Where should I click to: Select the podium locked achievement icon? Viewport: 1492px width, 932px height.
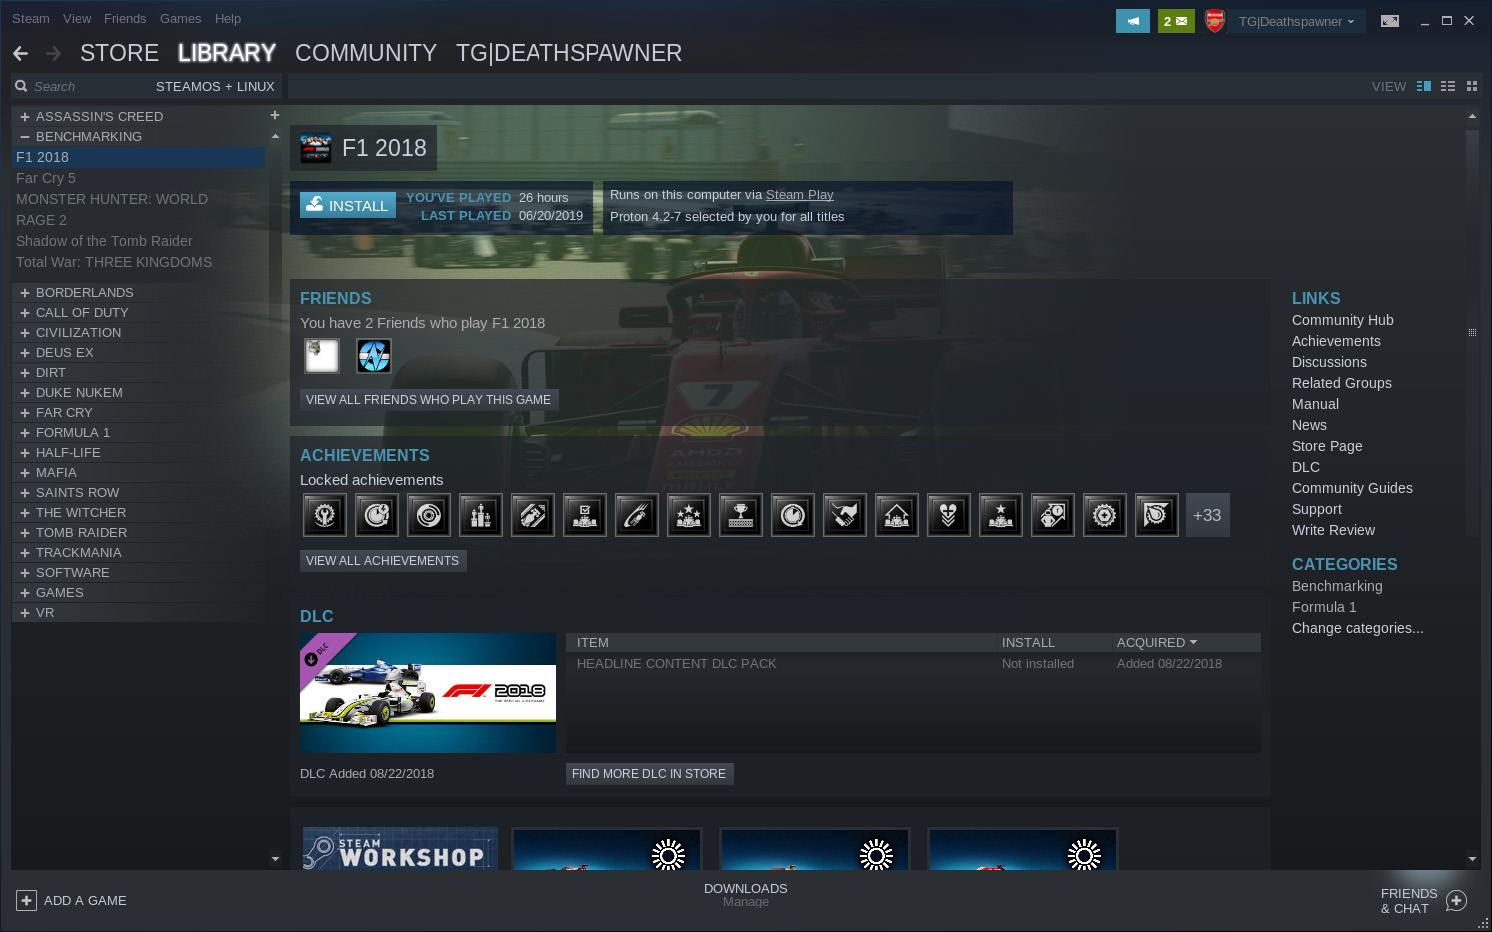(x=481, y=515)
